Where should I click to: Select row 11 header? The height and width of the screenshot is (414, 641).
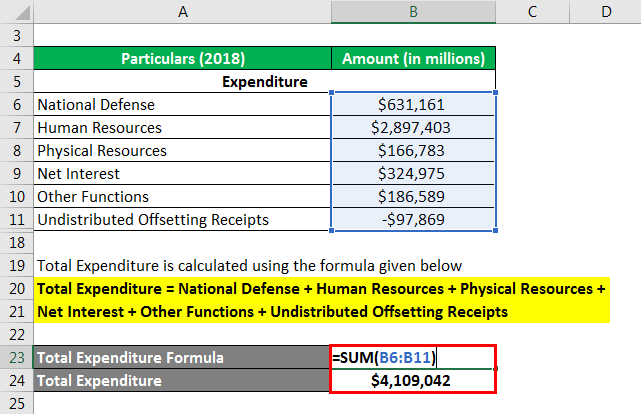[17, 219]
